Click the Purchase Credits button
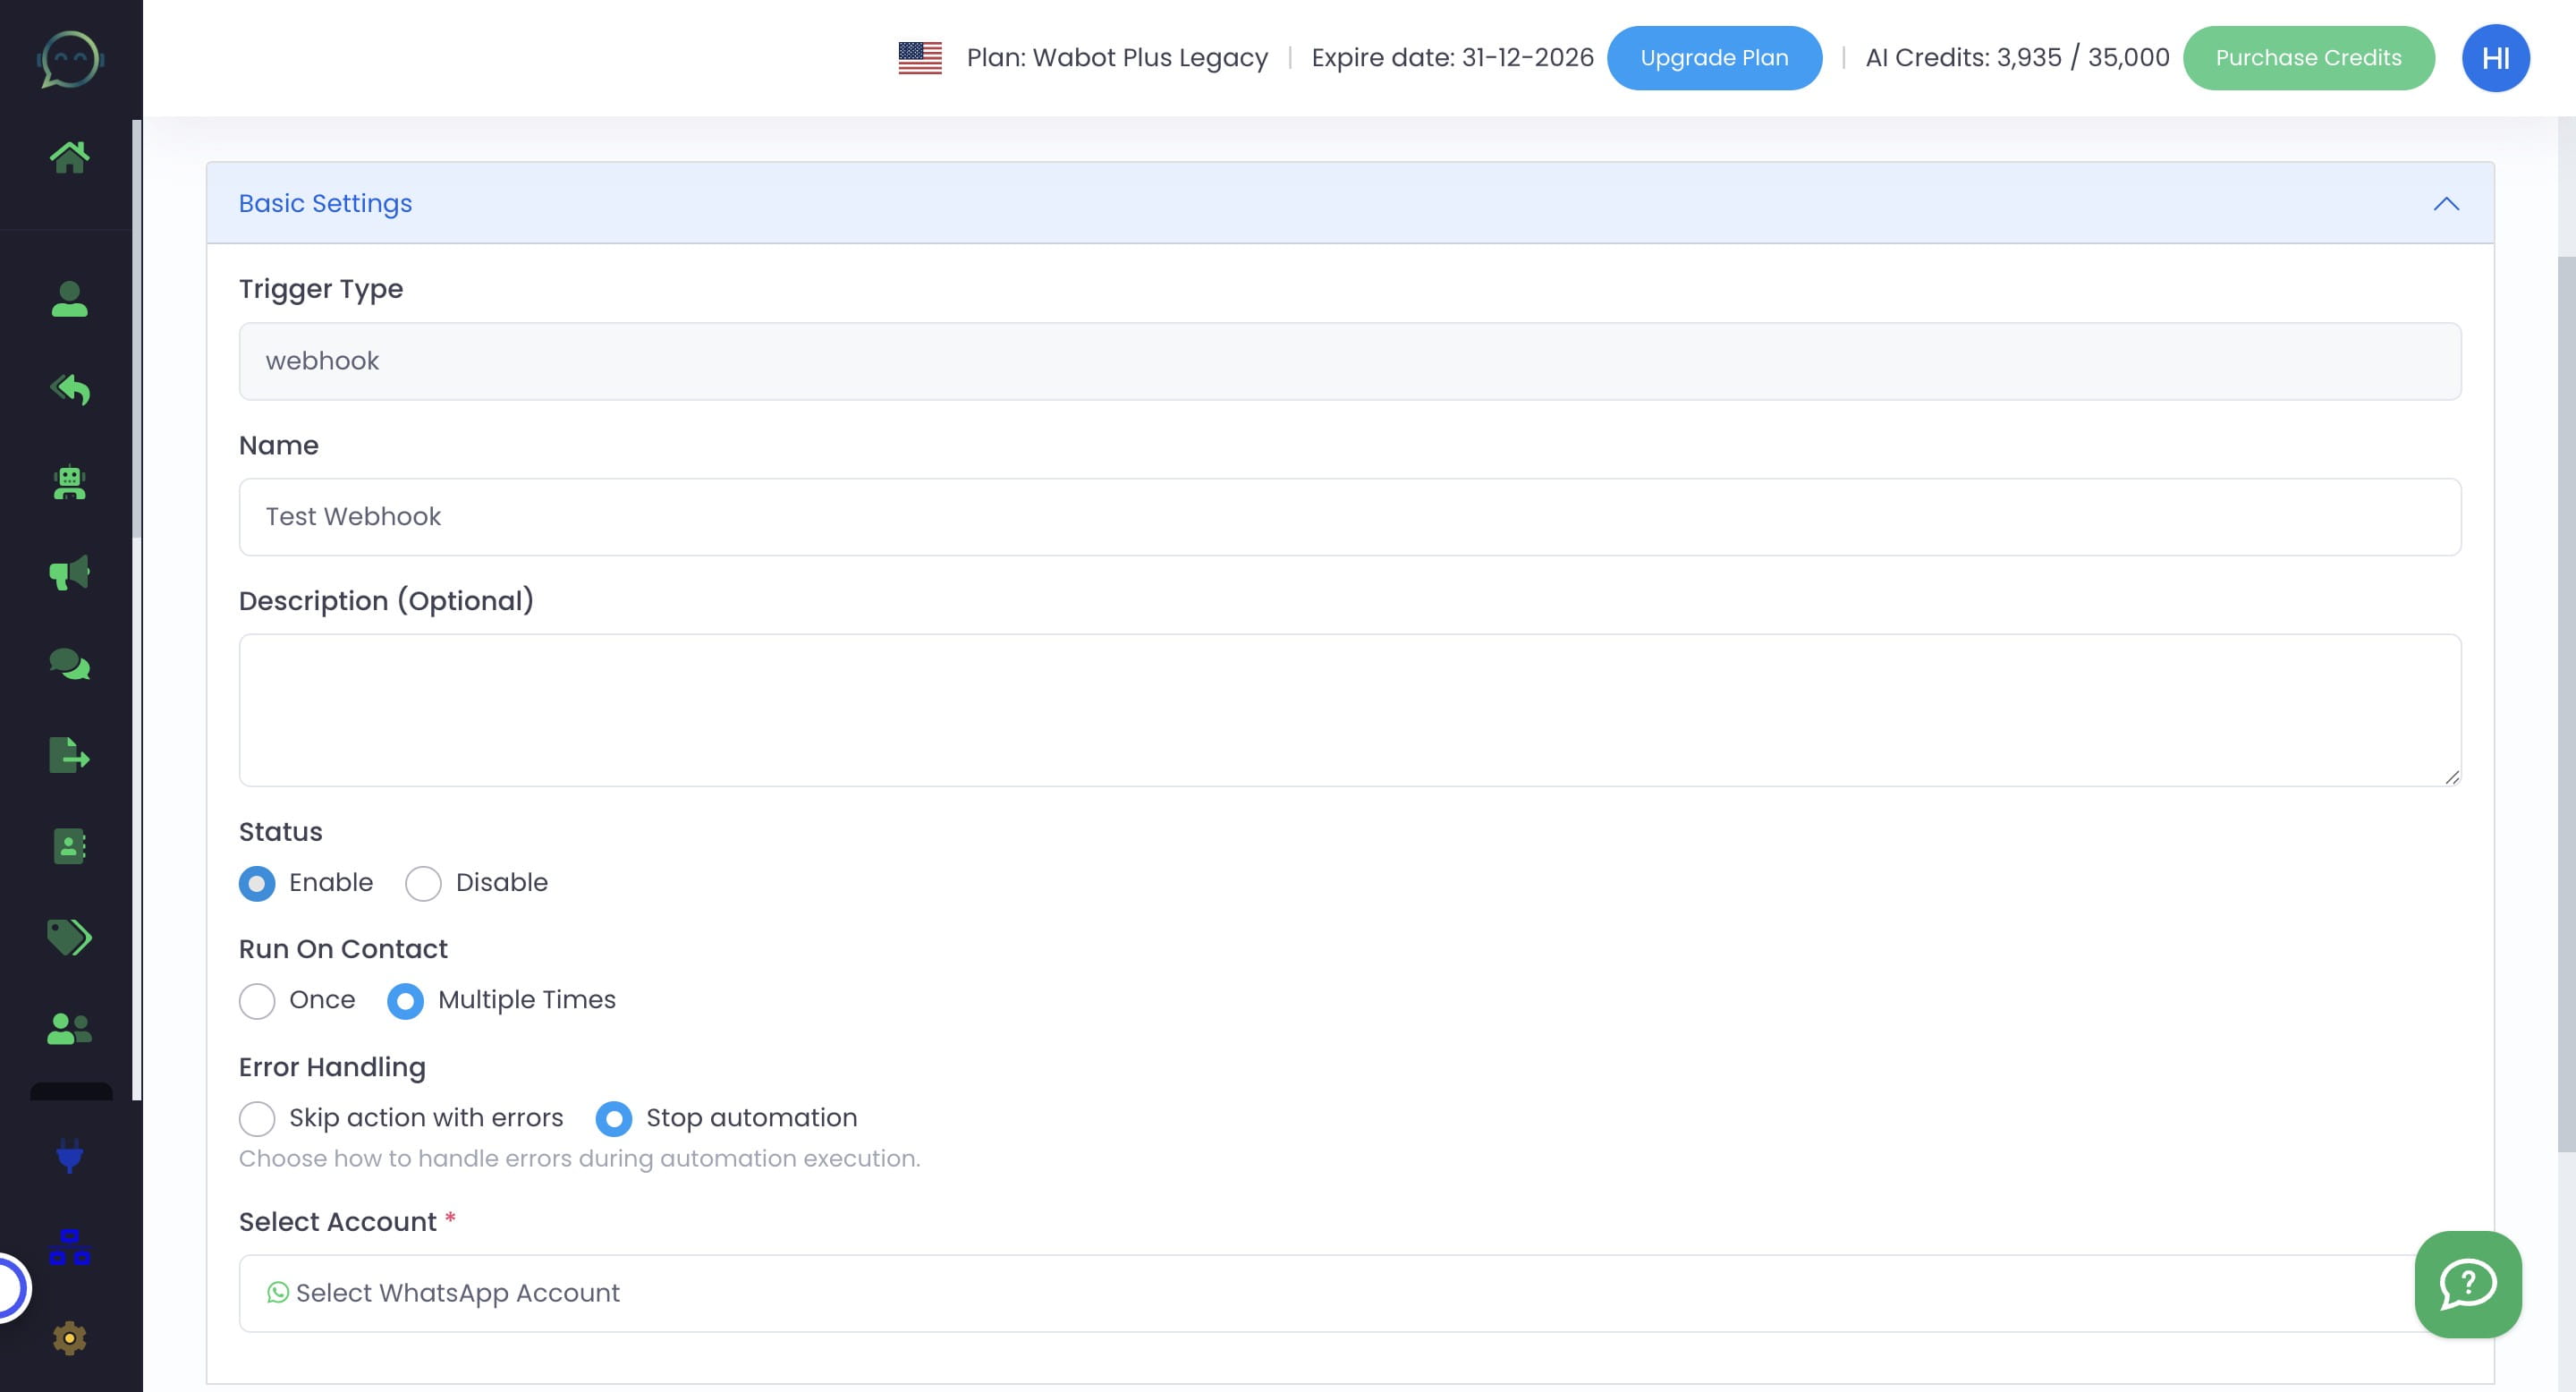Image resolution: width=2576 pixels, height=1392 pixels. pyautogui.click(x=2307, y=58)
